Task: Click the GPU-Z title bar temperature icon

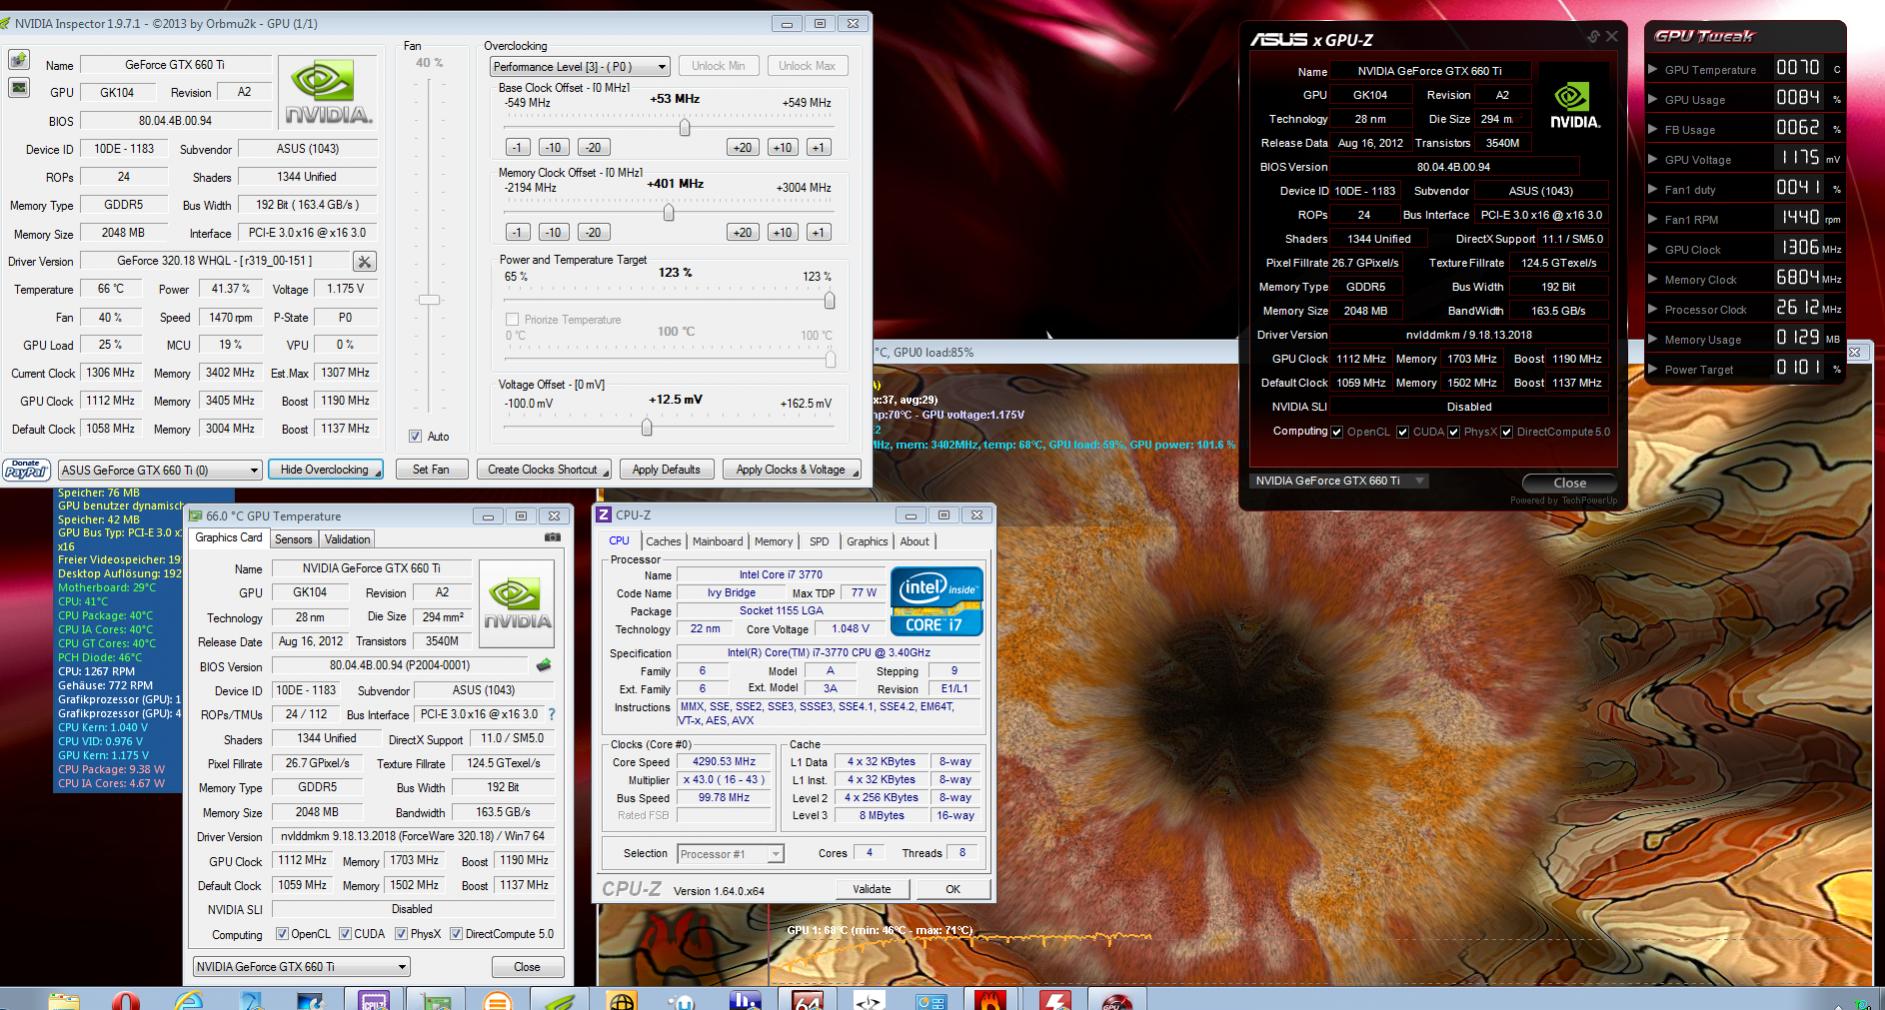Action: (196, 516)
